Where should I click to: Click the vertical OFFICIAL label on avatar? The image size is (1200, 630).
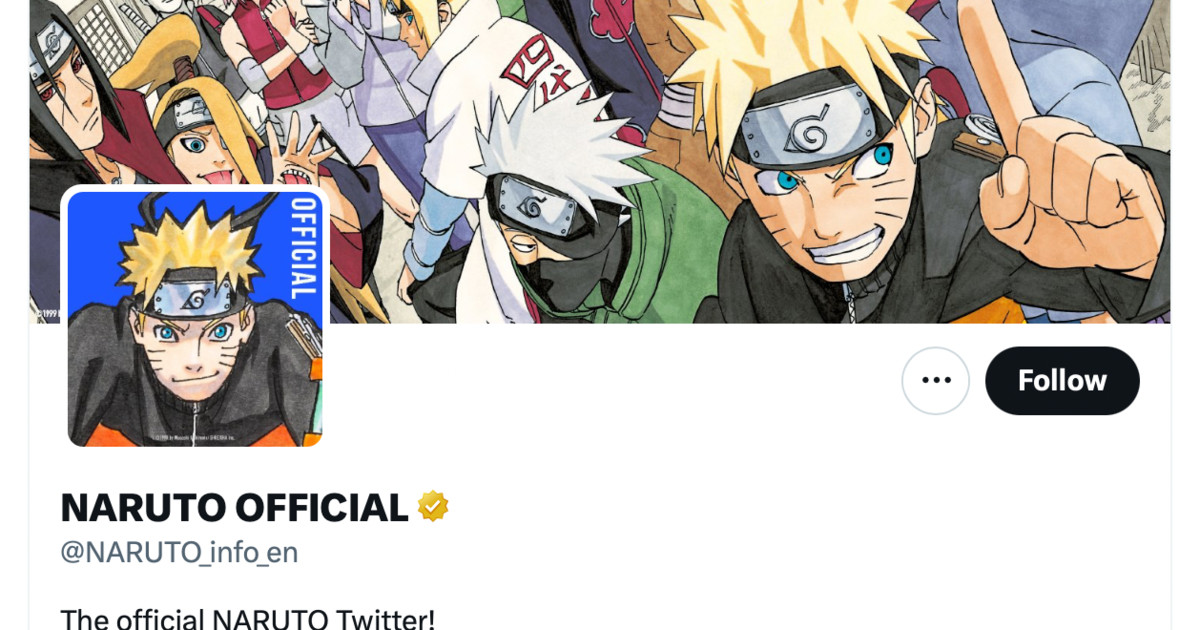tap(302, 247)
